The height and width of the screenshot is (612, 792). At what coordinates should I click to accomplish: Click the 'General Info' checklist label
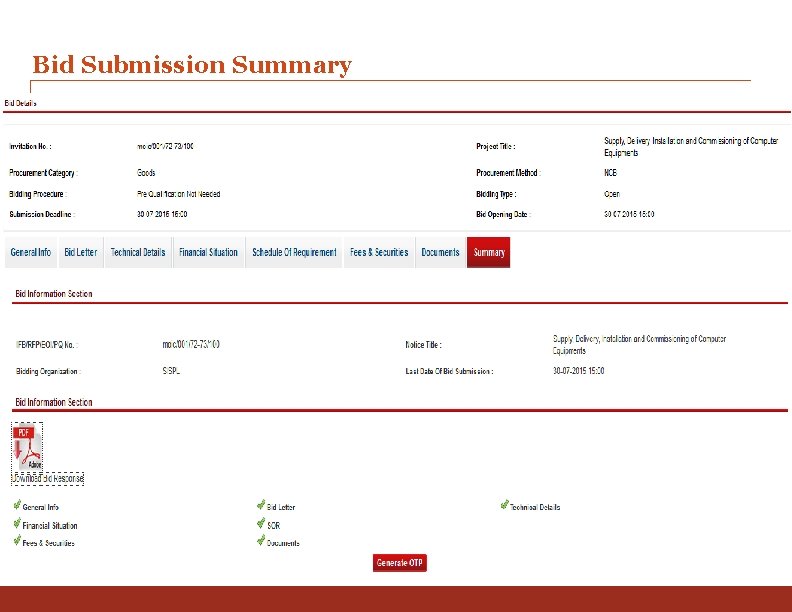point(40,507)
